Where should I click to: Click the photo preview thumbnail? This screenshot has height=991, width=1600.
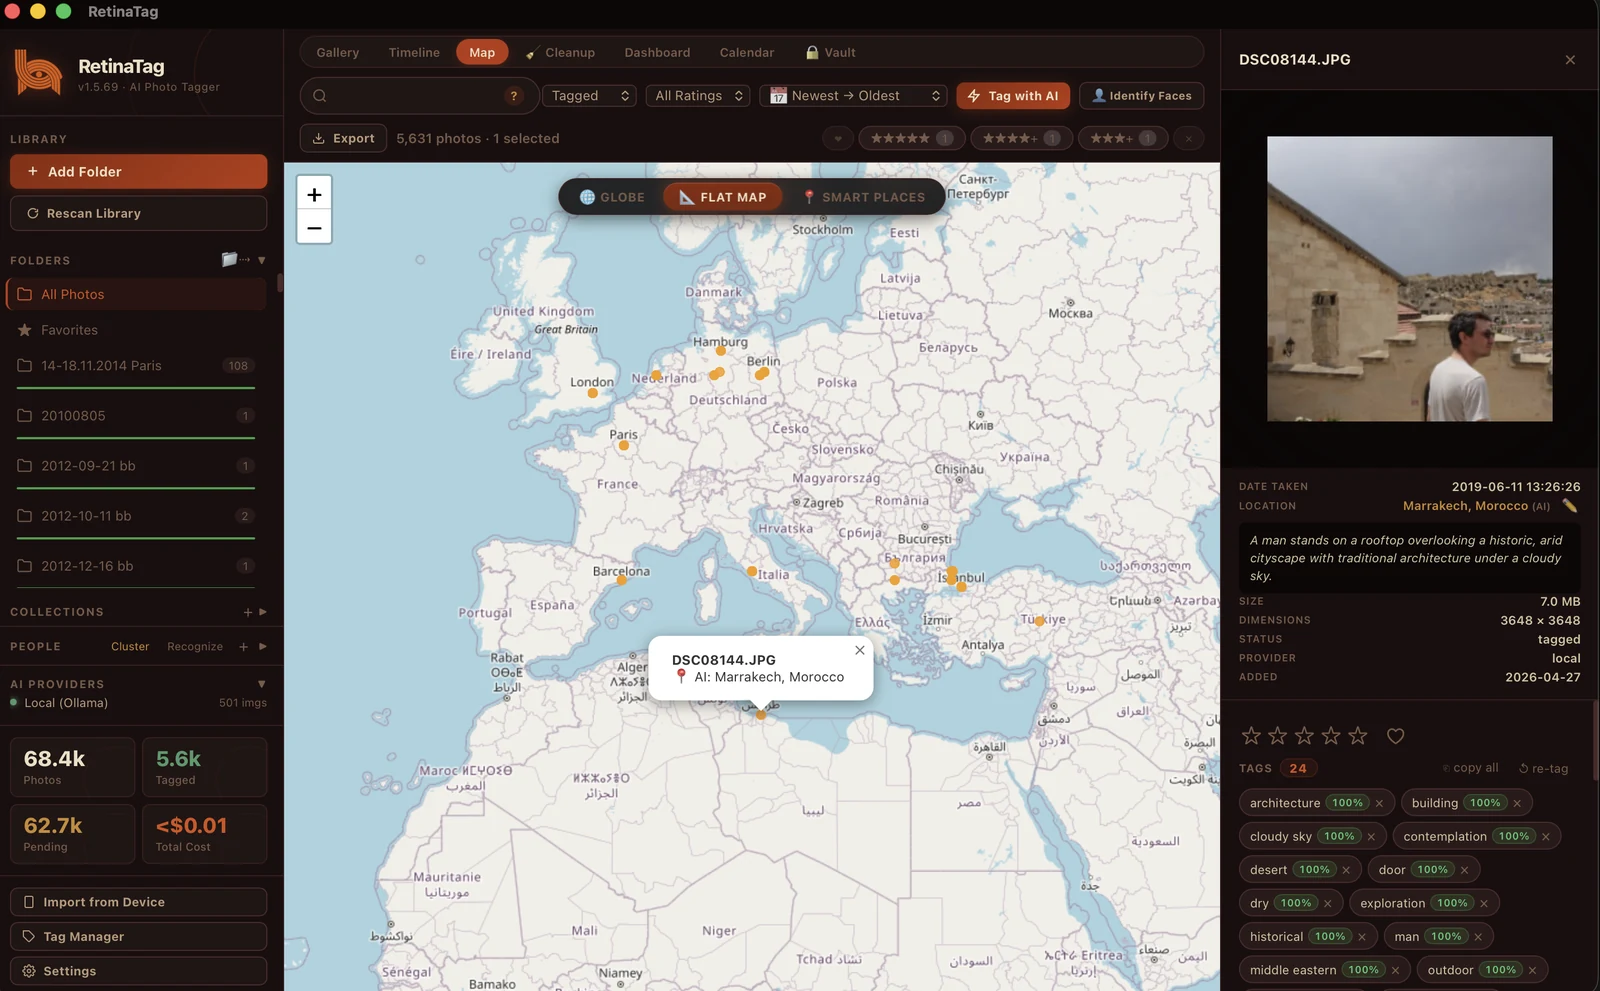click(x=1410, y=279)
